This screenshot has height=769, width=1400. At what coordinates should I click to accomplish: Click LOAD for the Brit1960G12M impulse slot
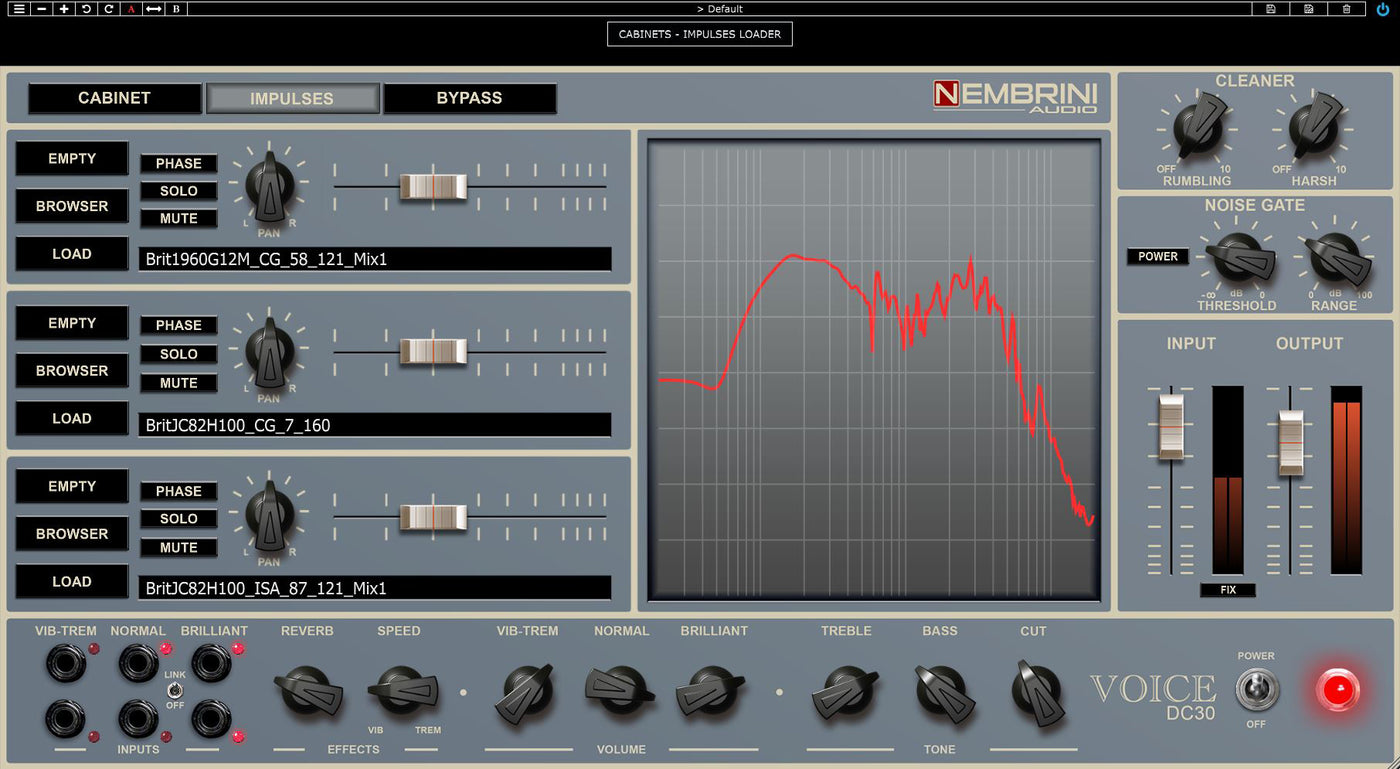coord(72,254)
